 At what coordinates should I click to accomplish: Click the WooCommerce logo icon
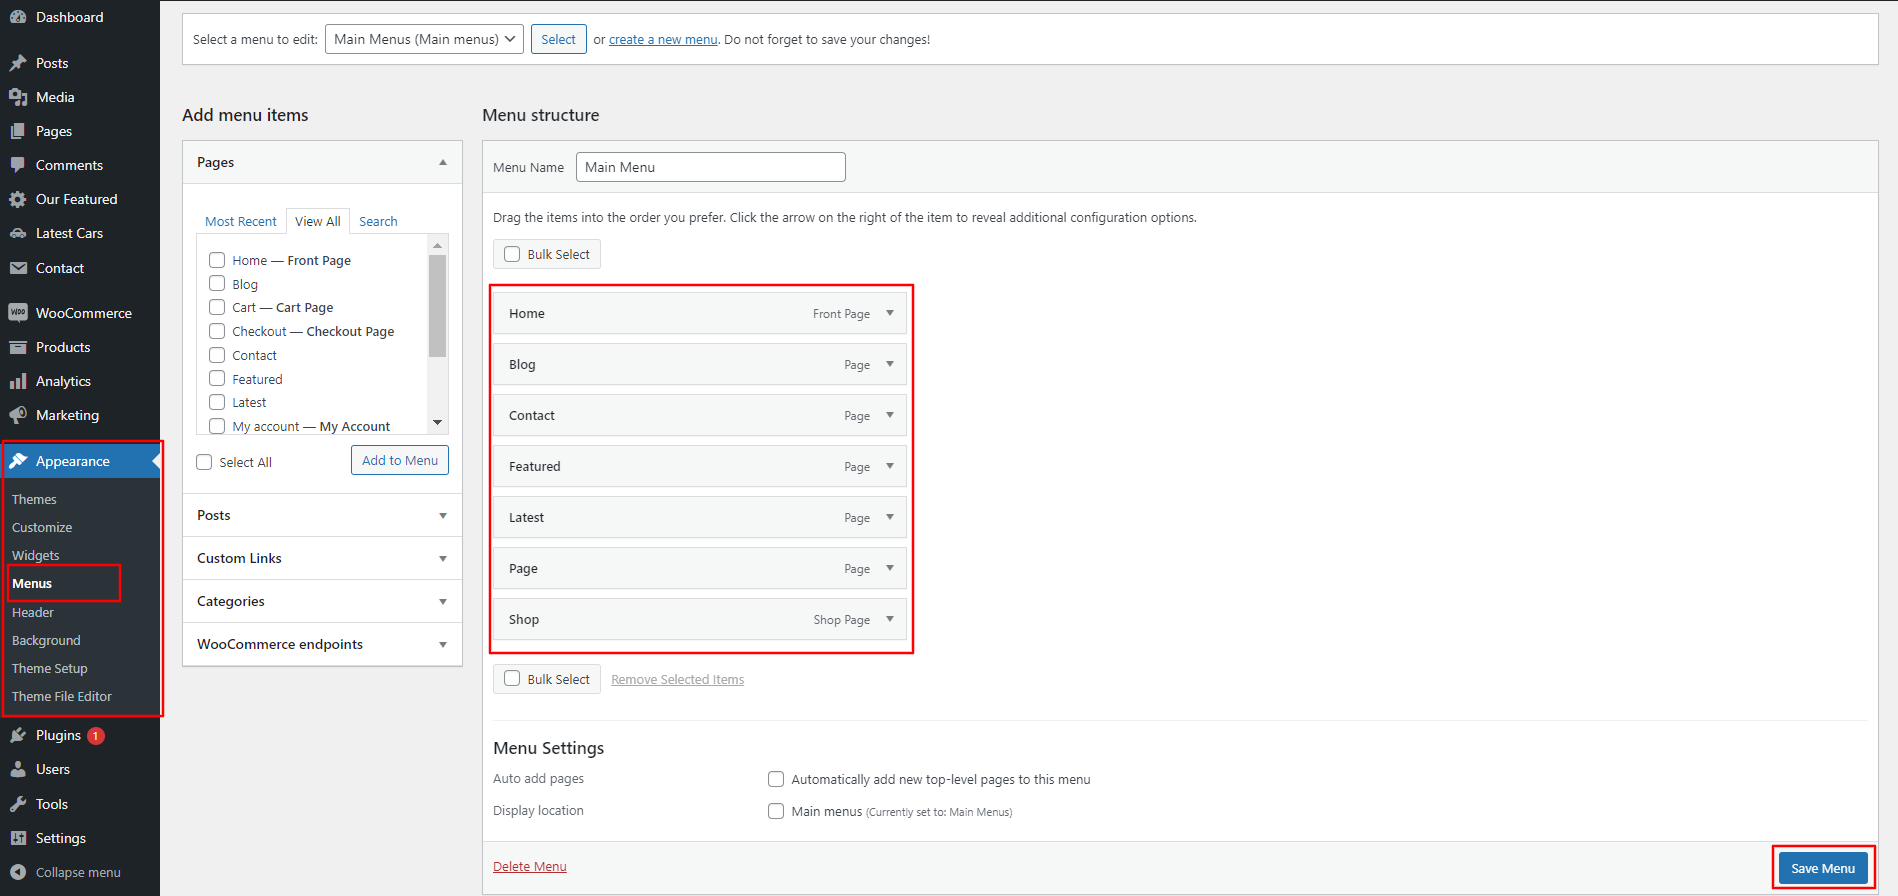[18, 313]
